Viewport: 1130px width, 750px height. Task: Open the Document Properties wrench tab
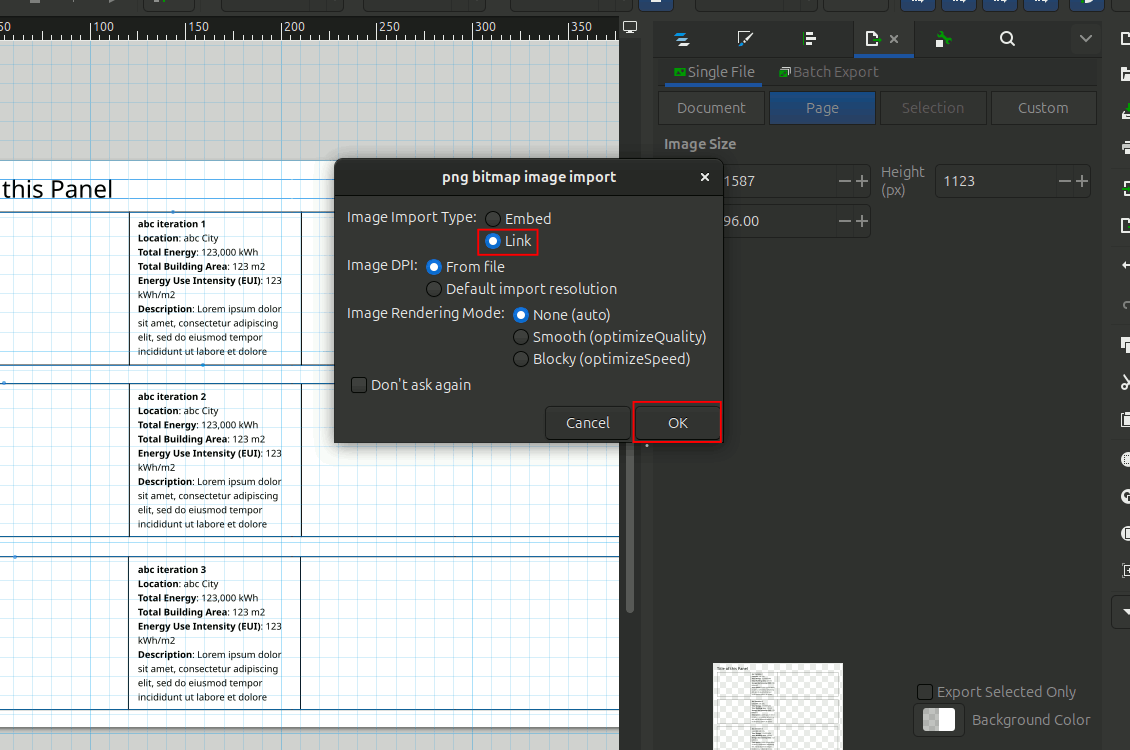coord(942,39)
